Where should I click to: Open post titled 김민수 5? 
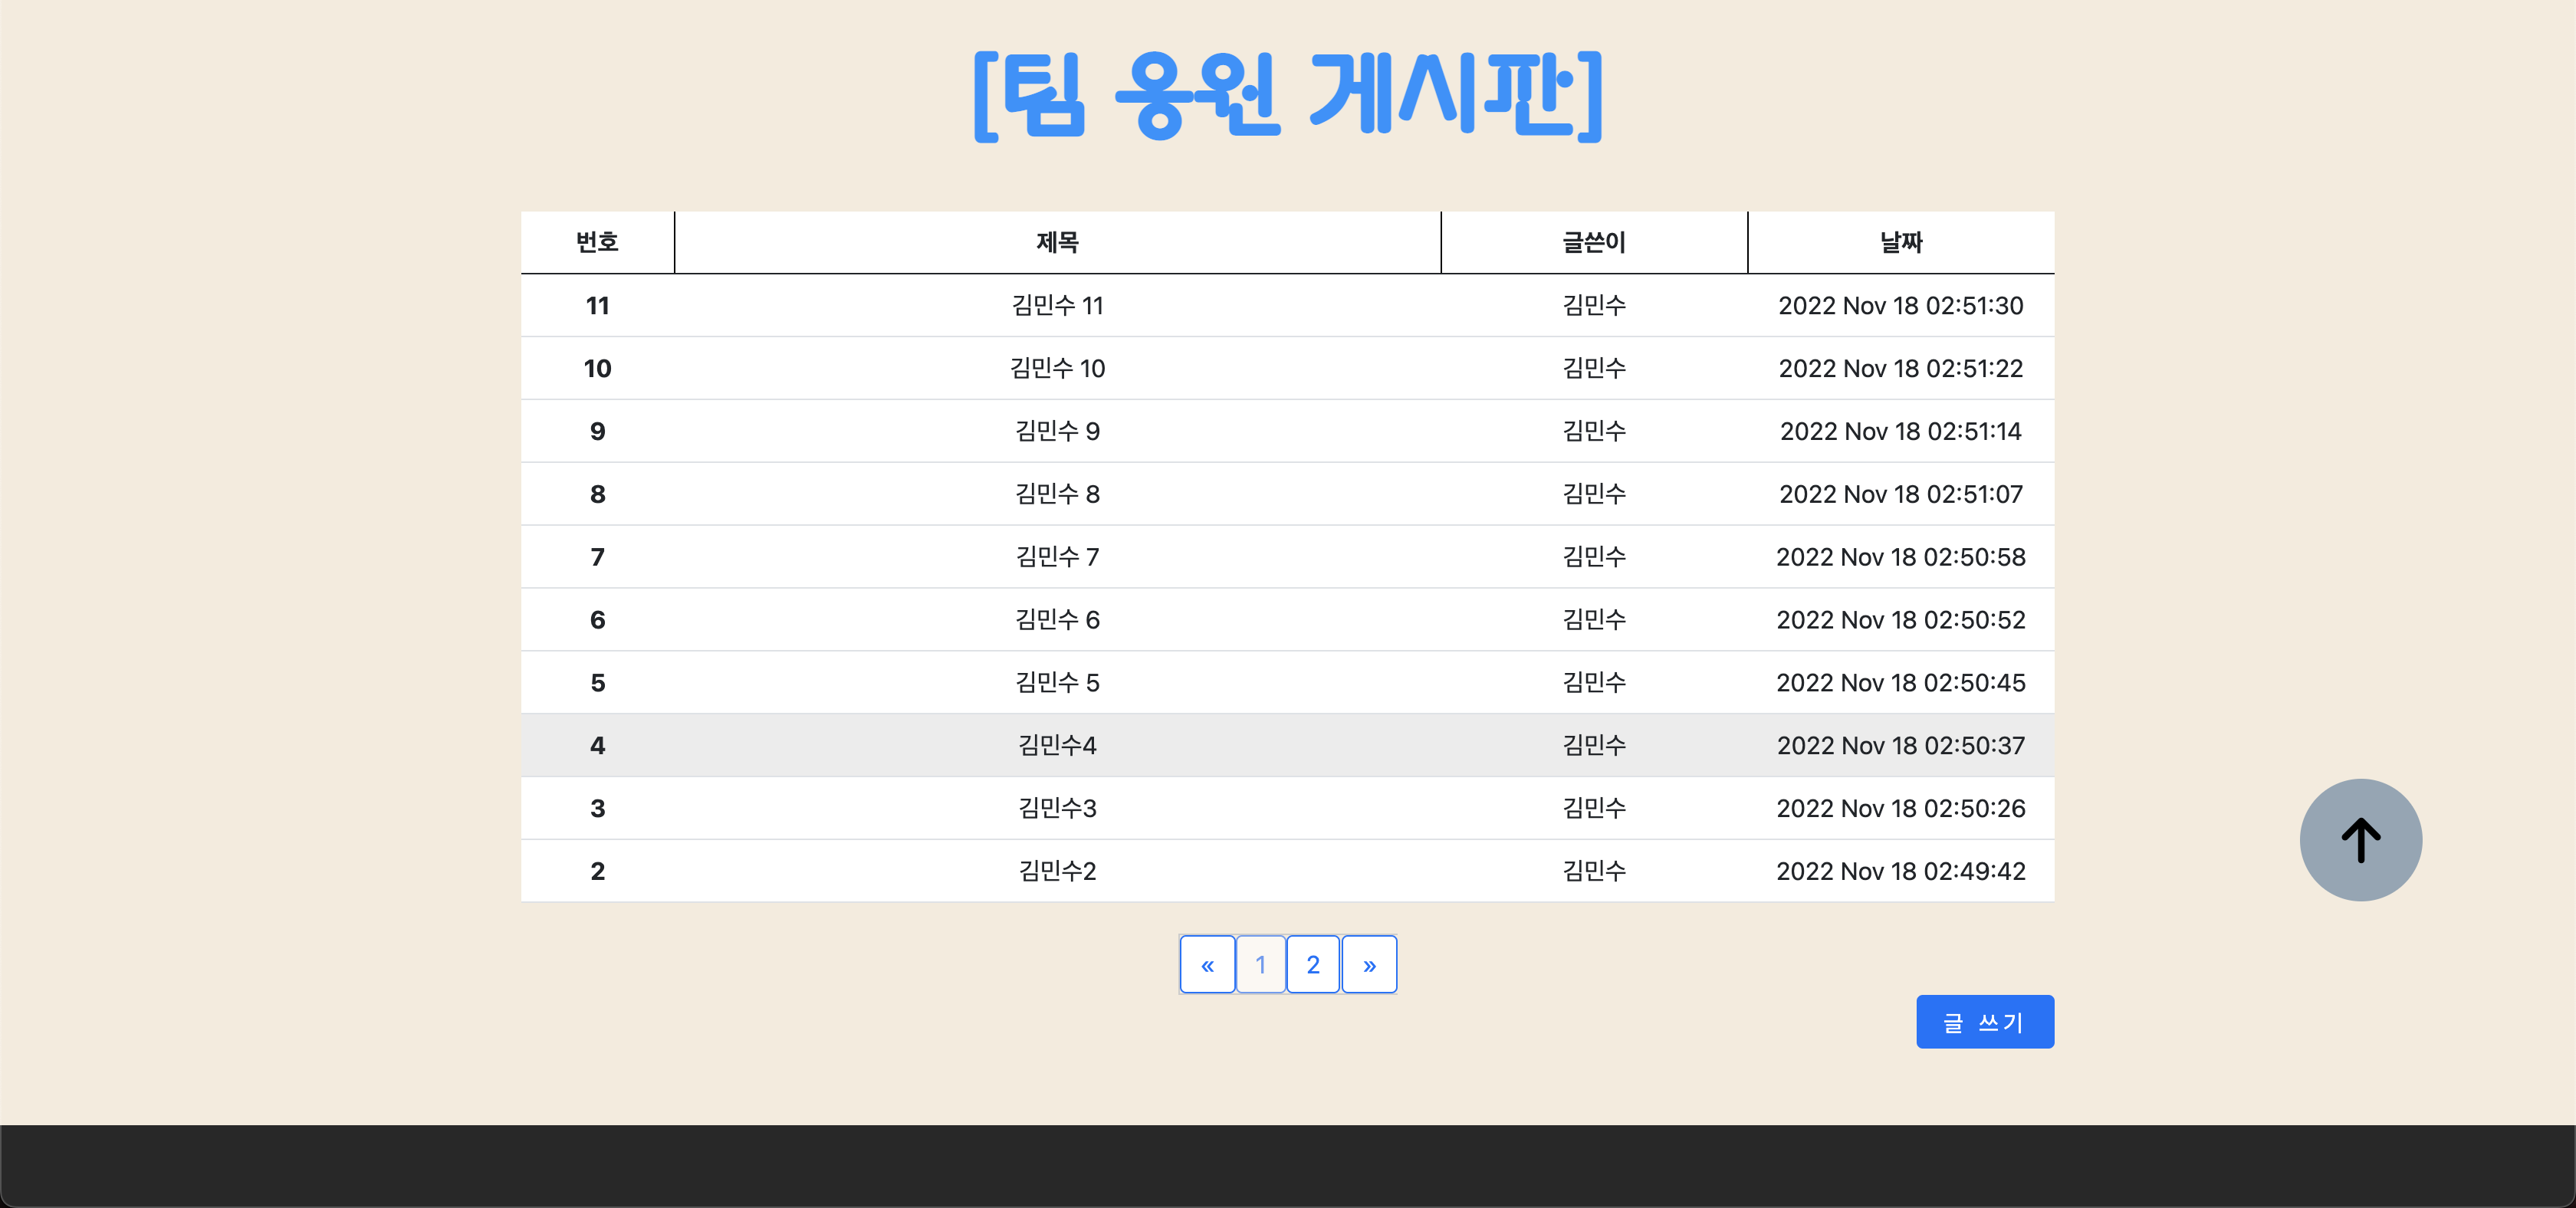tap(1057, 683)
